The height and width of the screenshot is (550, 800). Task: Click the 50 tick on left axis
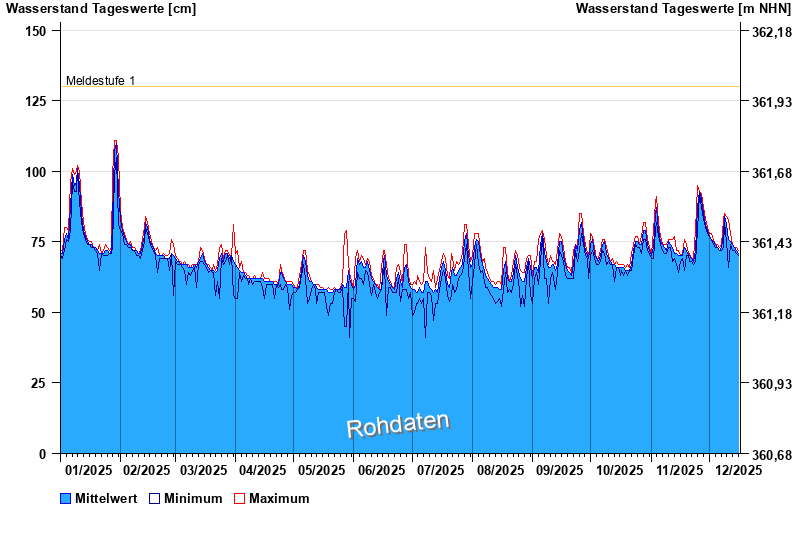[x=40, y=313]
